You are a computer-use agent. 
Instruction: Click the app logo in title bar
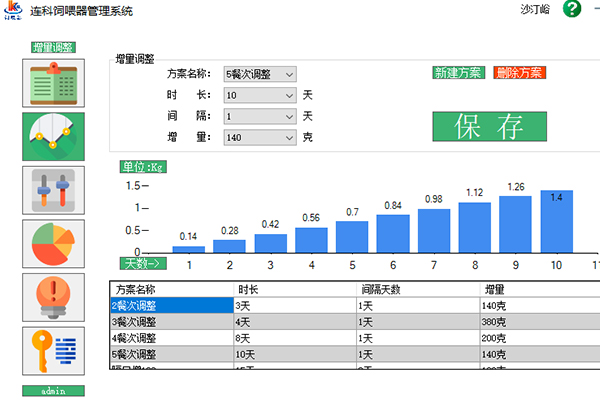coord(14,10)
